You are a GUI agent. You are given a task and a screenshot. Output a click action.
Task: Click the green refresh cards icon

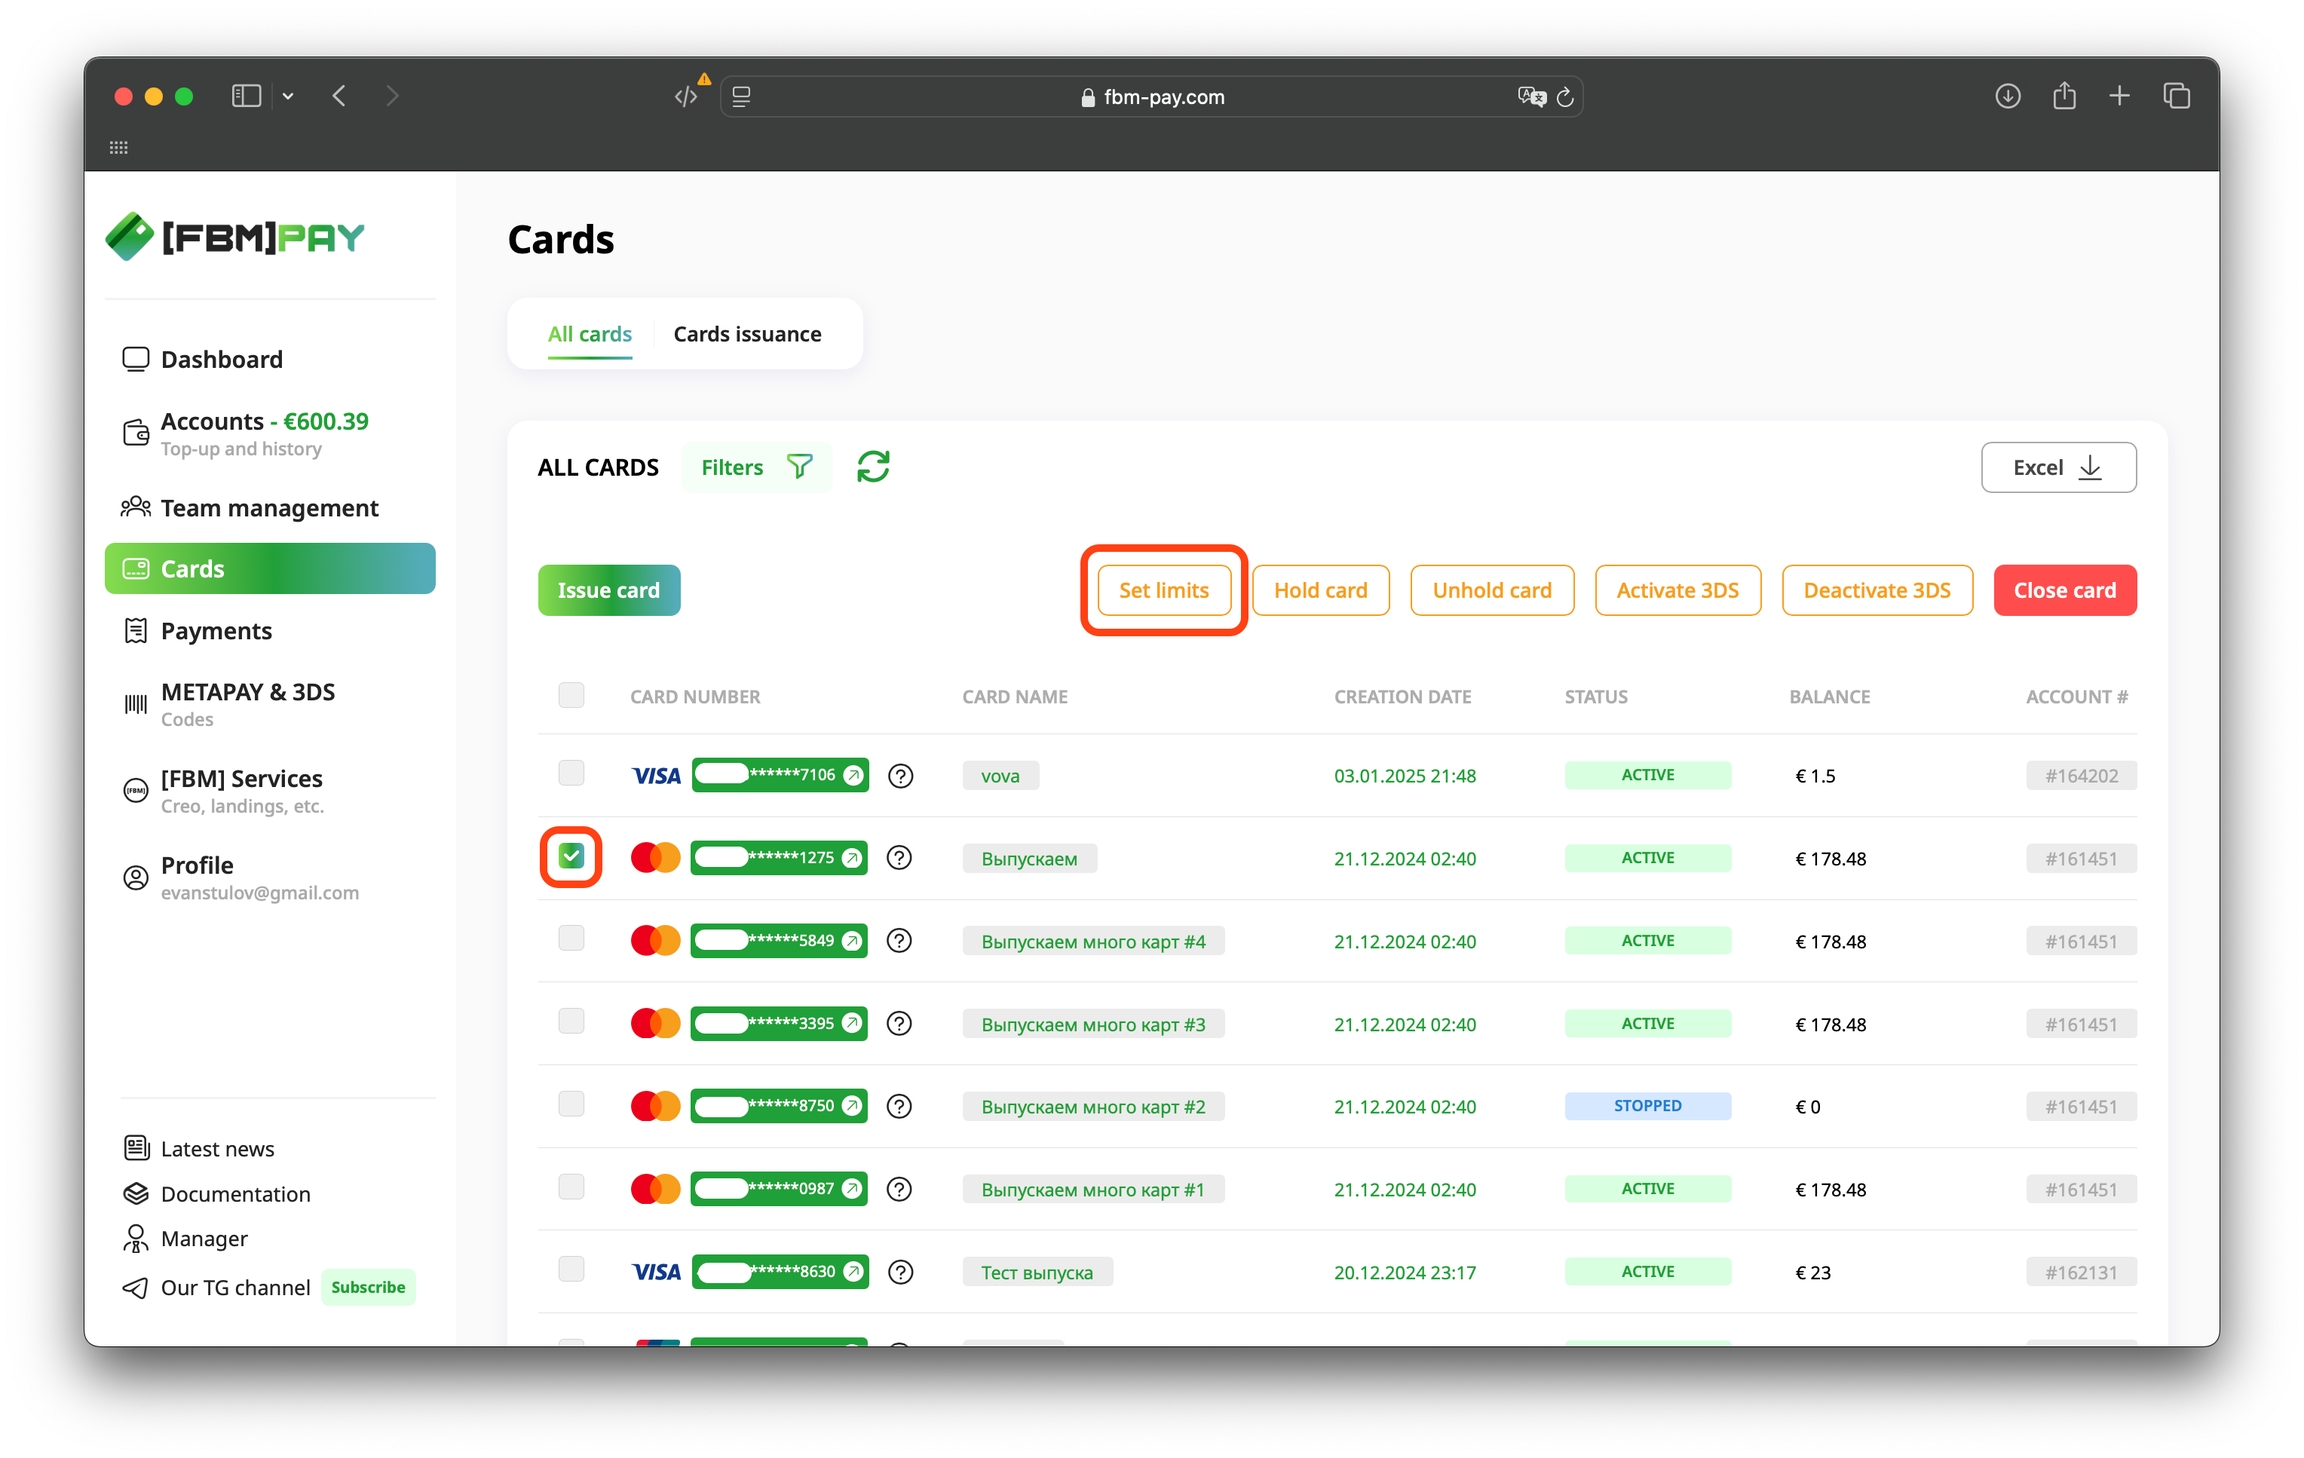[x=873, y=467]
